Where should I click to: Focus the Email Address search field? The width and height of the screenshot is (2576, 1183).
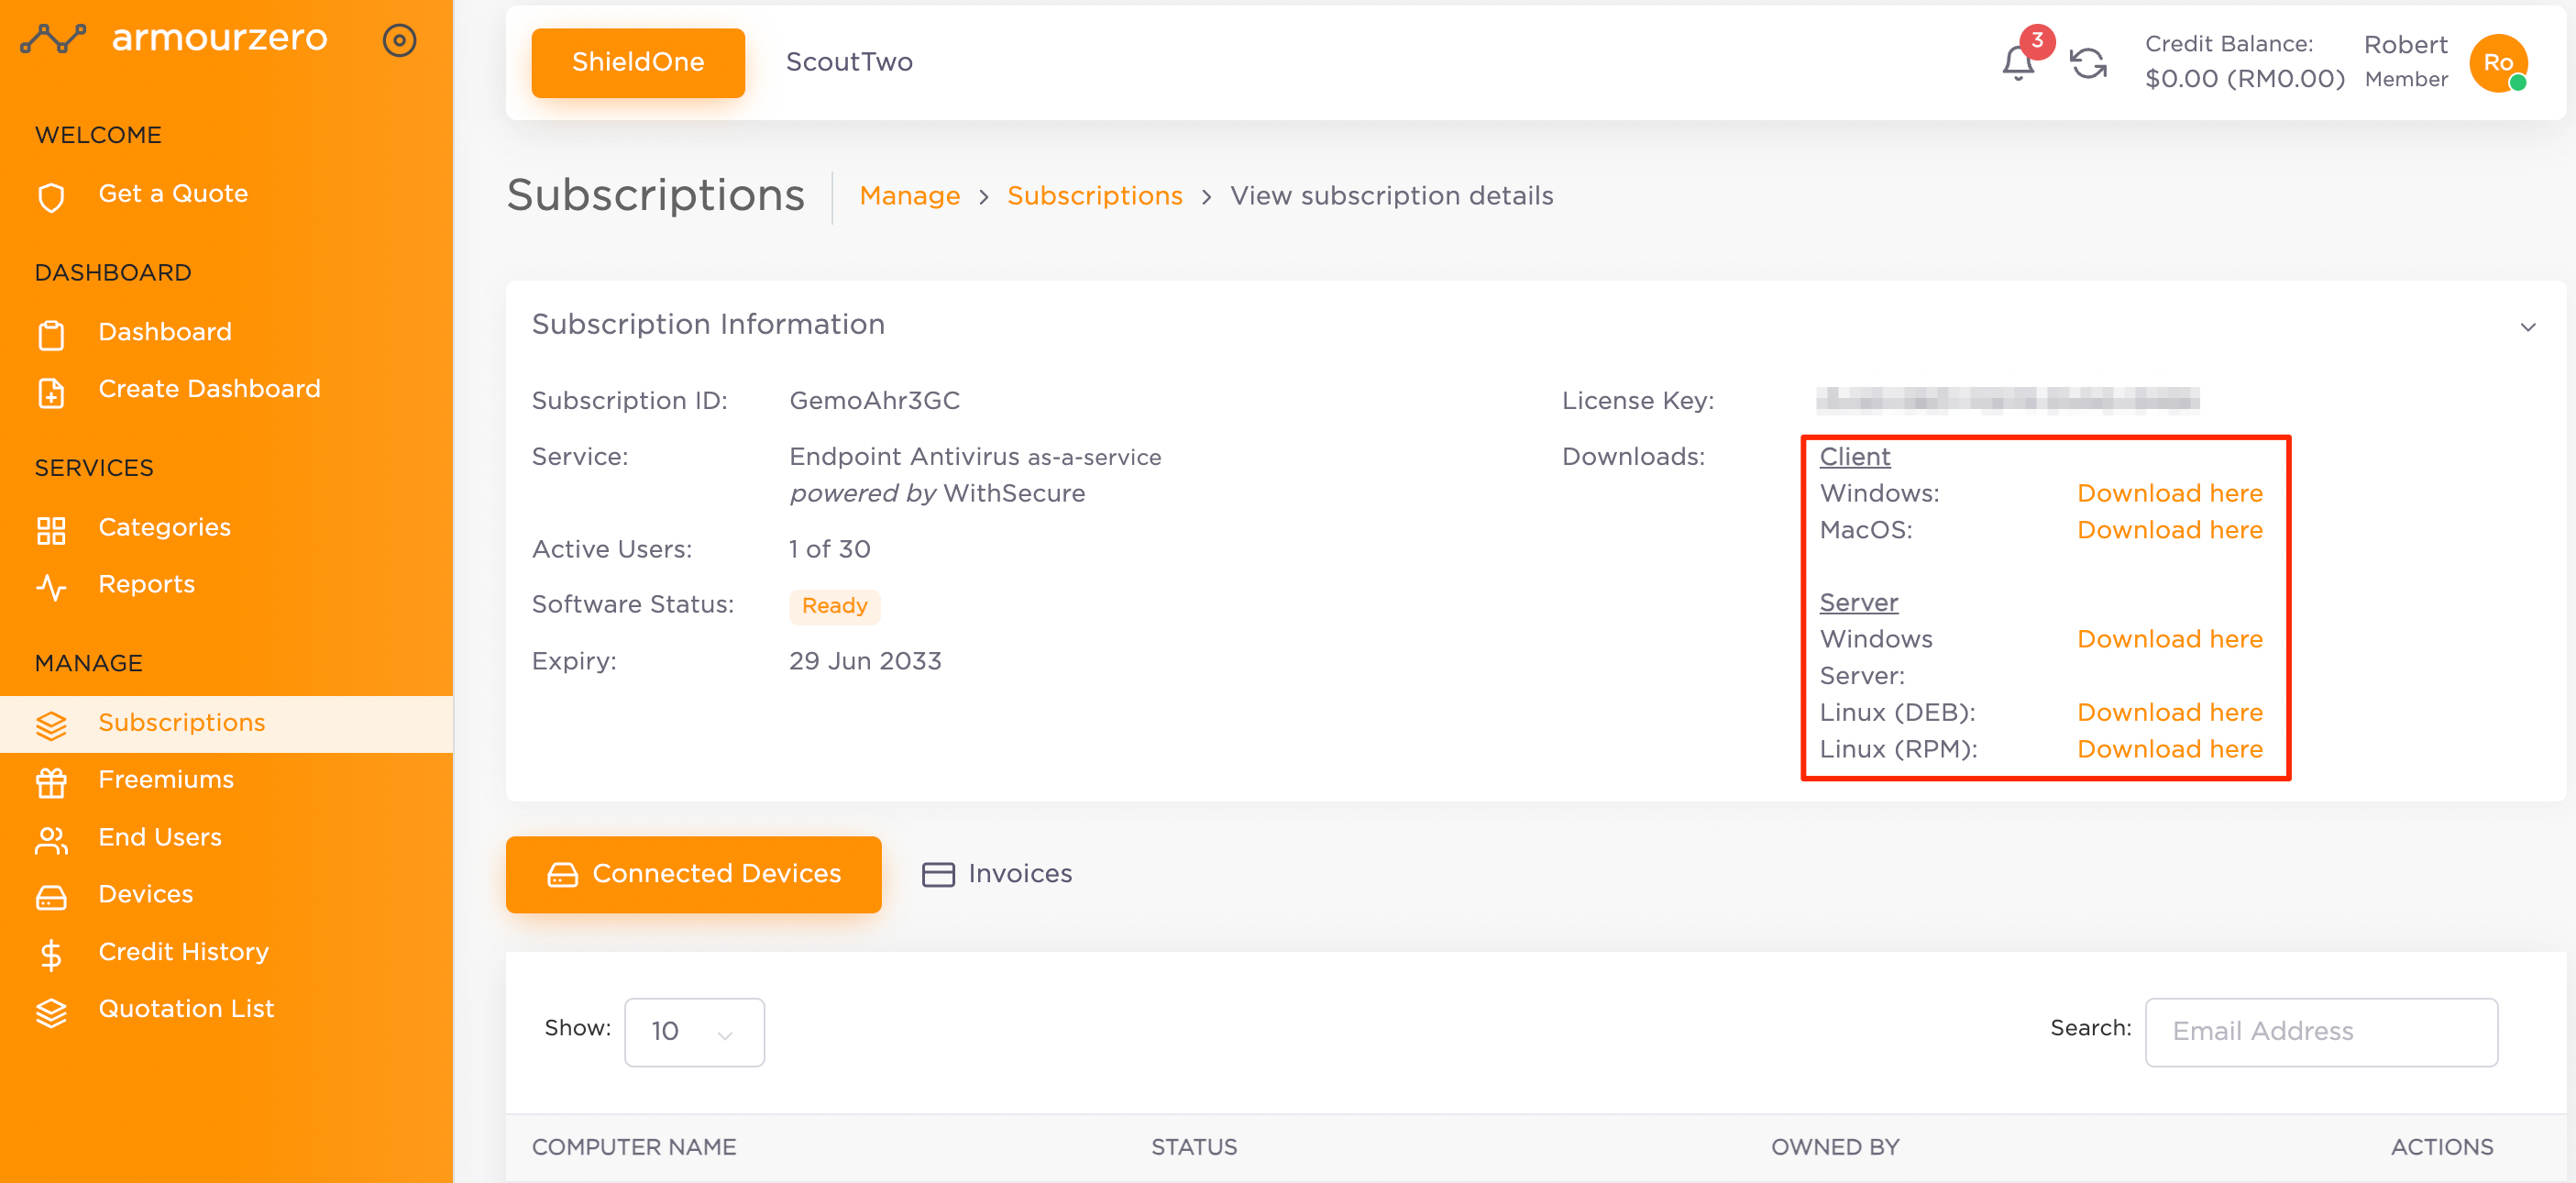2320,1031
